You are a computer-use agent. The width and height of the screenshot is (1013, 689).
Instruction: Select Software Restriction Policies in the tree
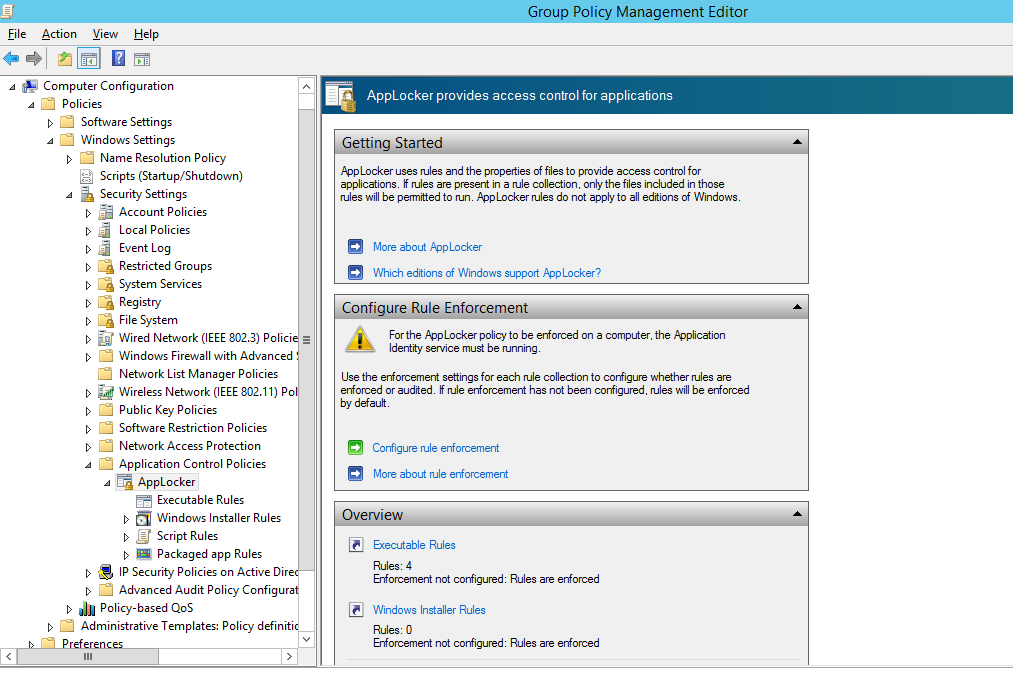click(193, 428)
